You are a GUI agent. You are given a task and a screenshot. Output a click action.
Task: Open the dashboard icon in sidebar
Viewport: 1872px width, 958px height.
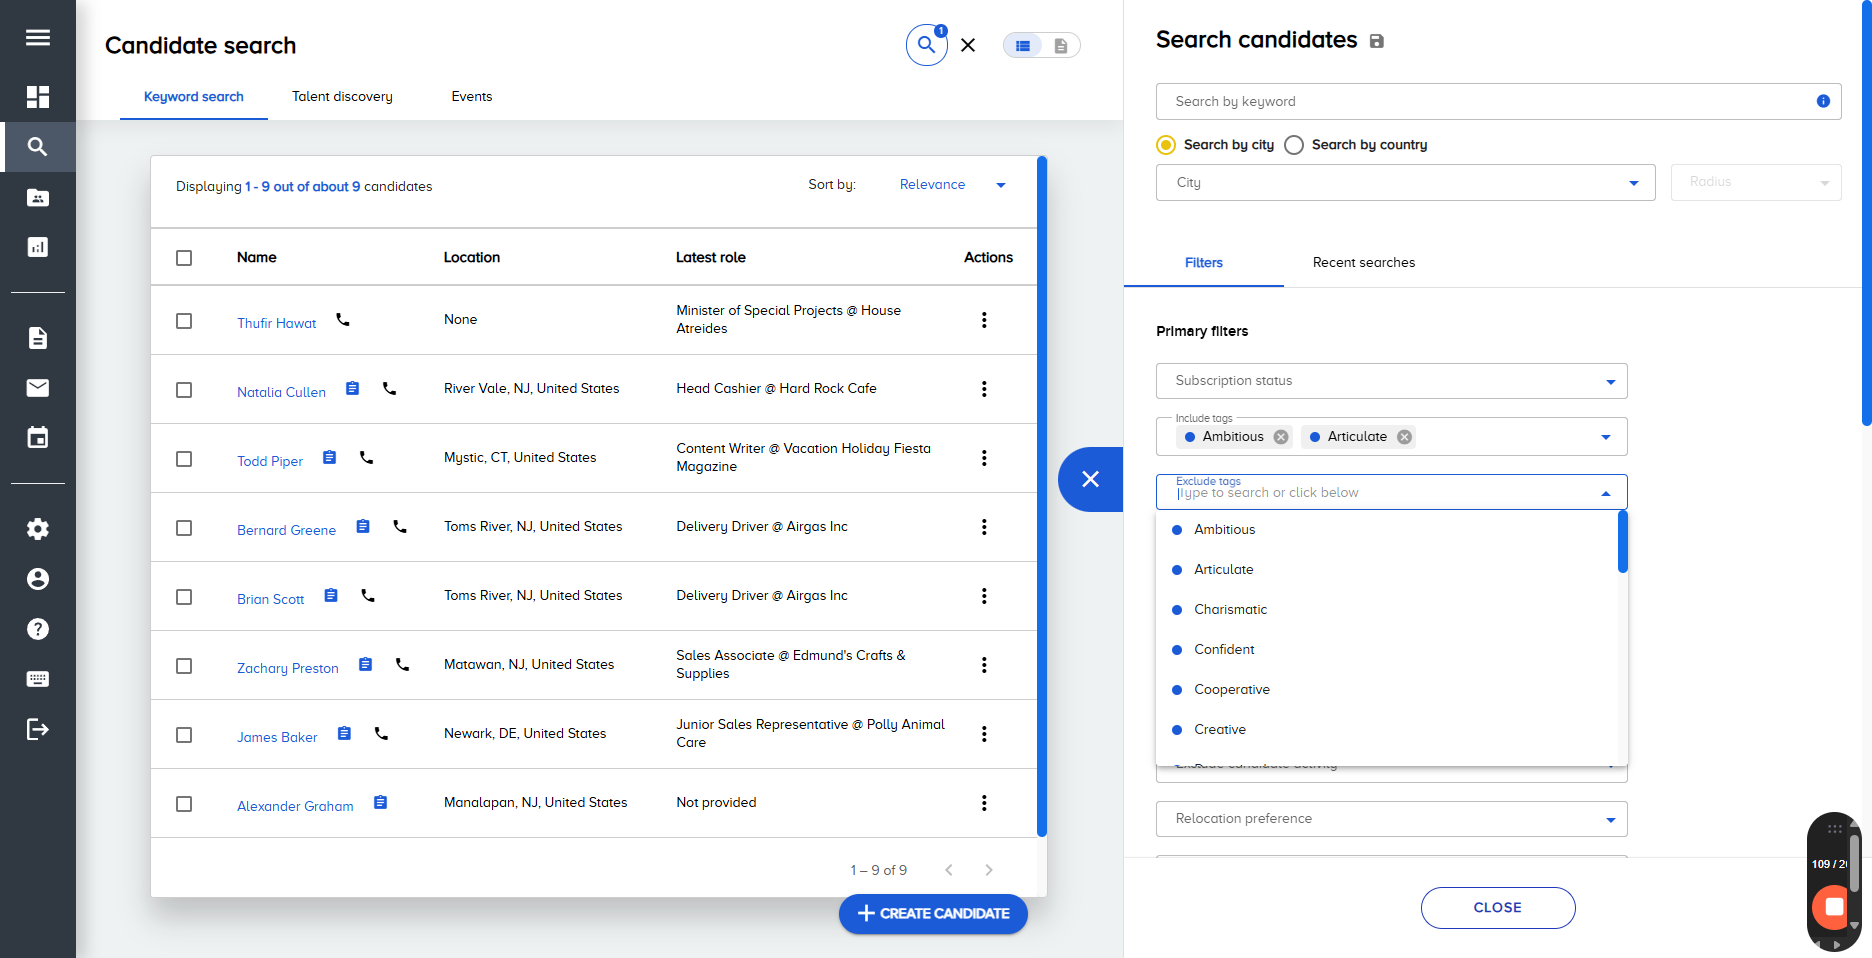point(38,97)
